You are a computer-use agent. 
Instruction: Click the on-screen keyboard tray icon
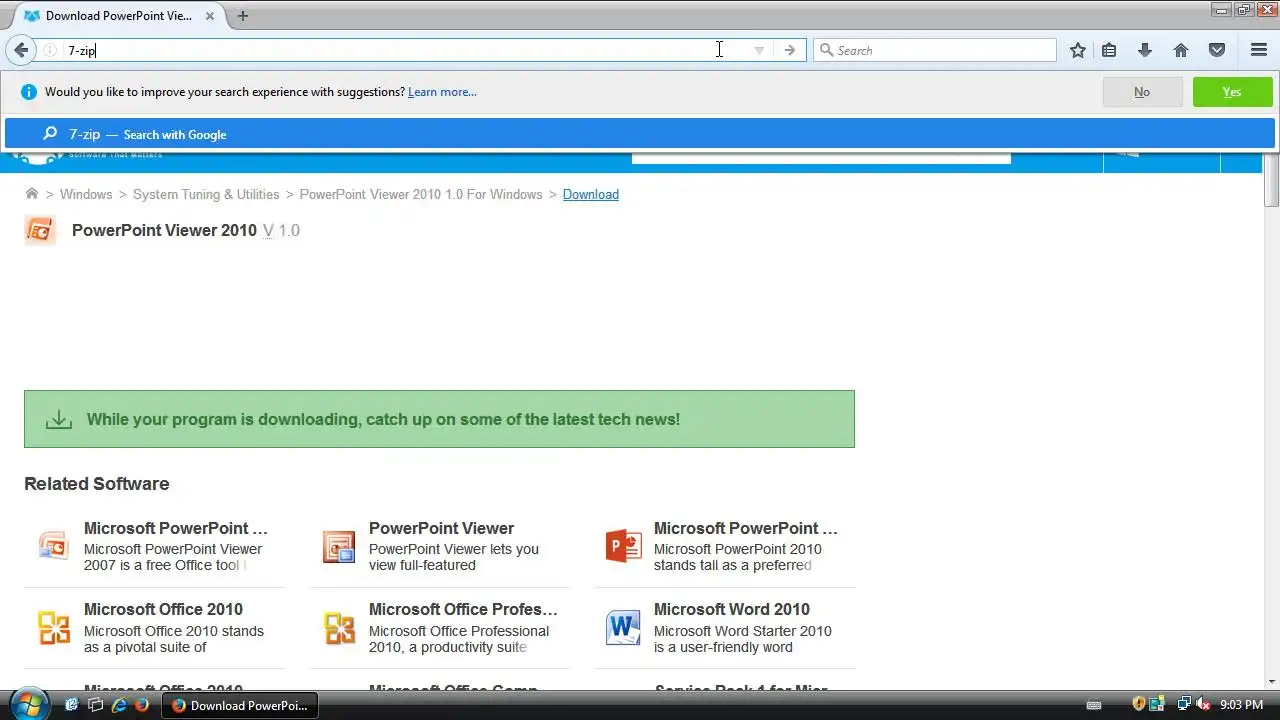1094,705
